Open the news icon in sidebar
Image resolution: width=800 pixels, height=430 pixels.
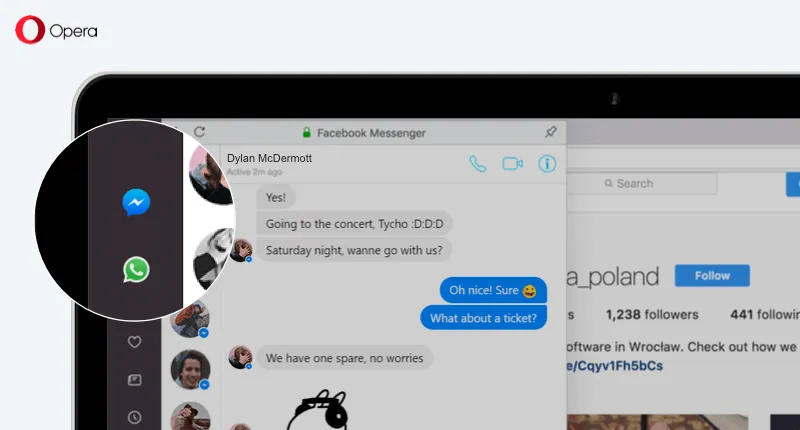pos(134,380)
